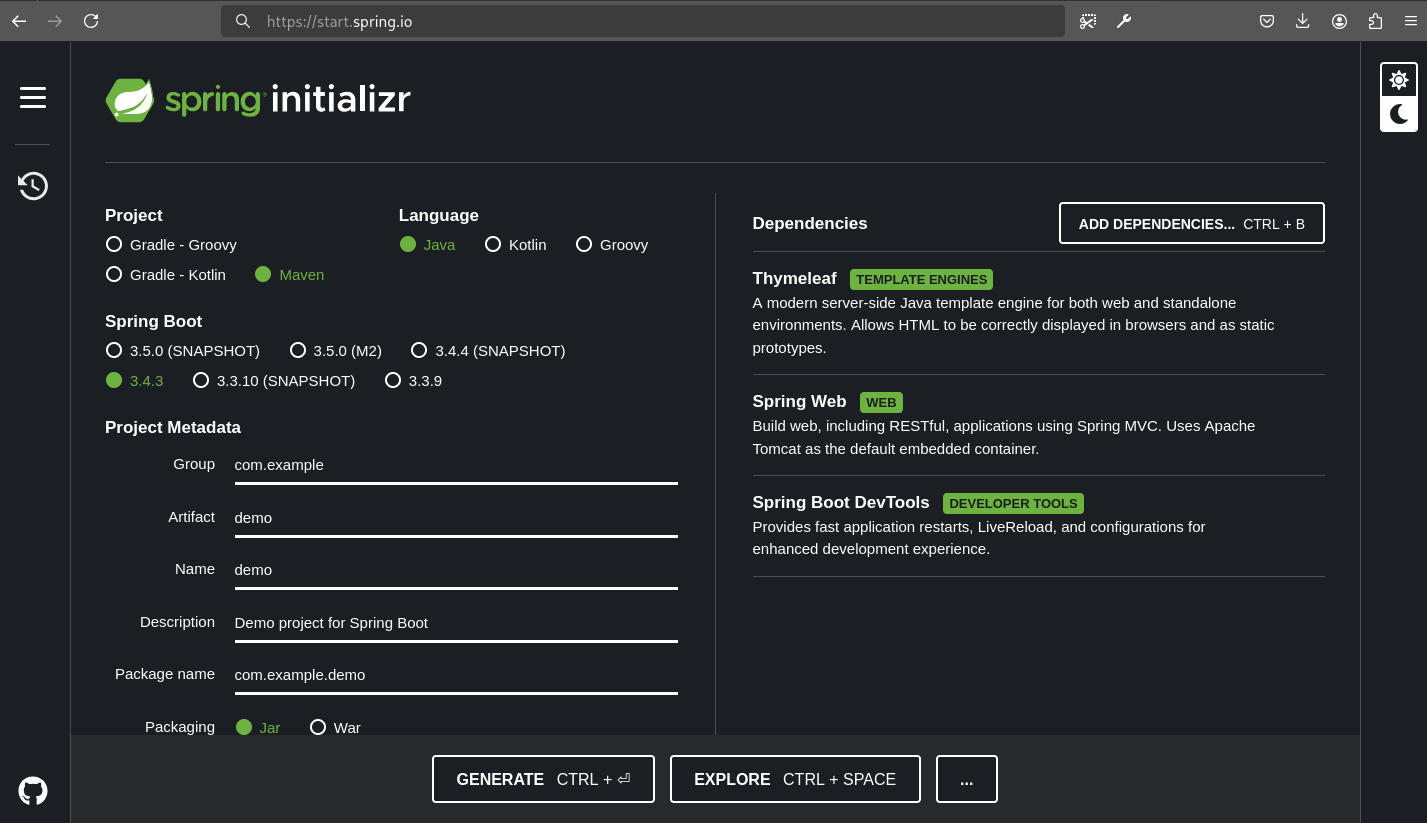Open the browser account icon
Screen dimensions: 1427x823
click(x=1339, y=21)
